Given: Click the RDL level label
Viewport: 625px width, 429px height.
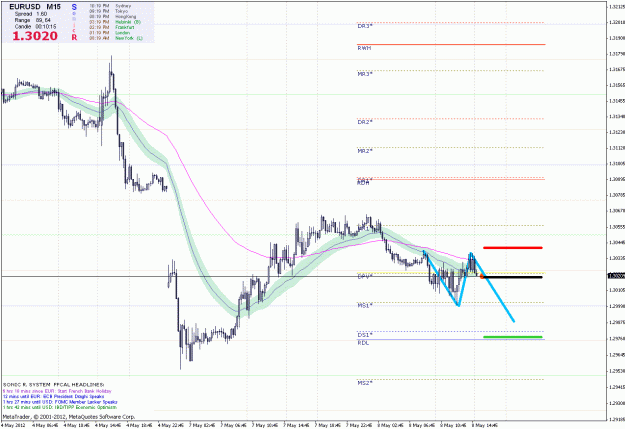Looking at the screenshot, I should [x=363, y=343].
